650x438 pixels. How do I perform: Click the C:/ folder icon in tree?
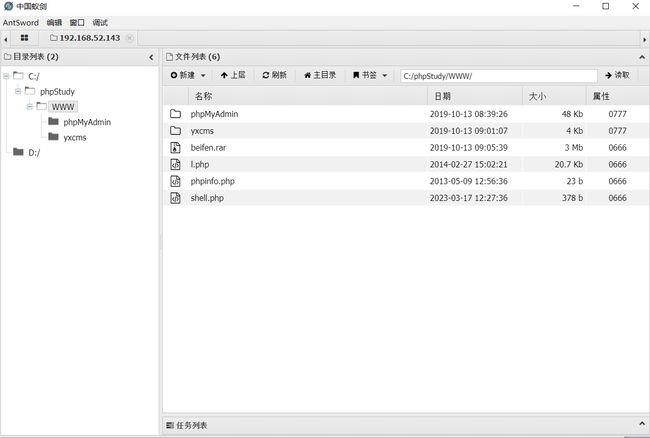(18, 75)
